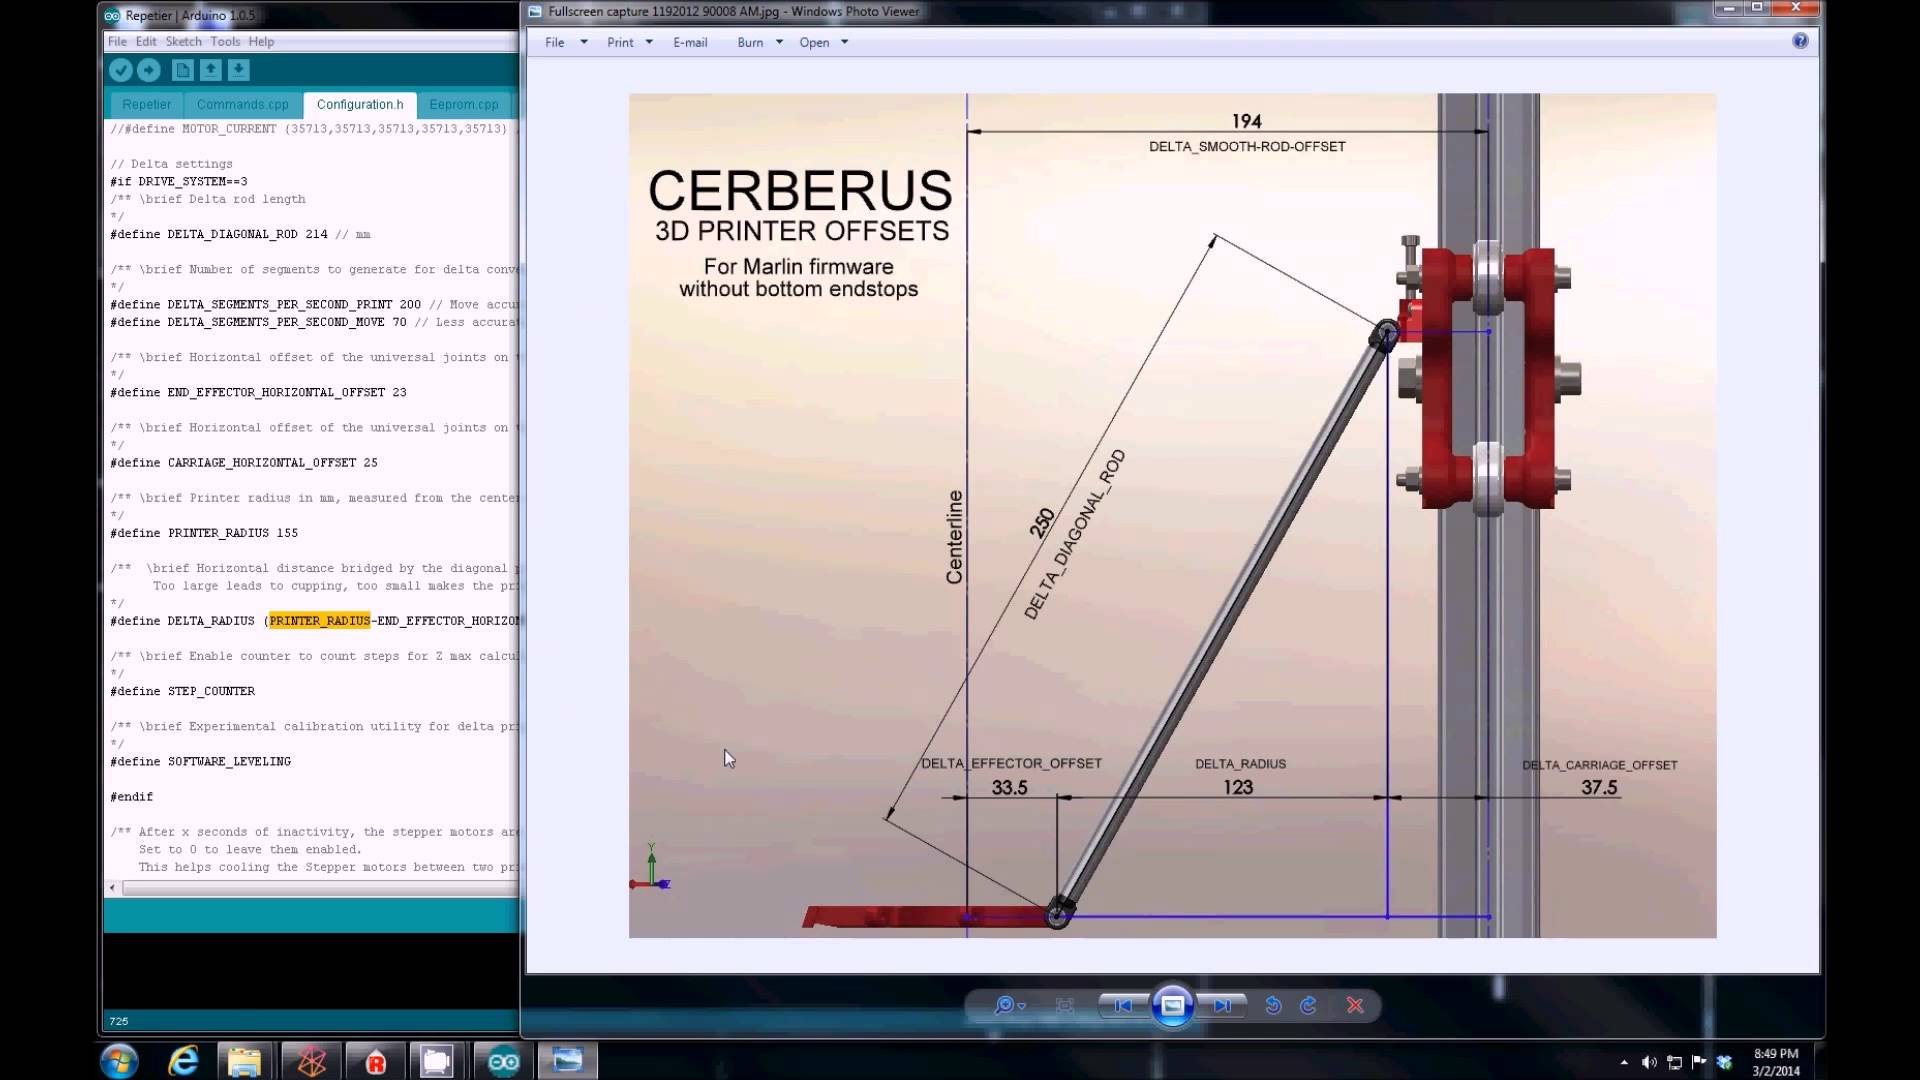Switch to Arduino from the taskbar
1920x1080 pixels.
click(x=503, y=1060)
